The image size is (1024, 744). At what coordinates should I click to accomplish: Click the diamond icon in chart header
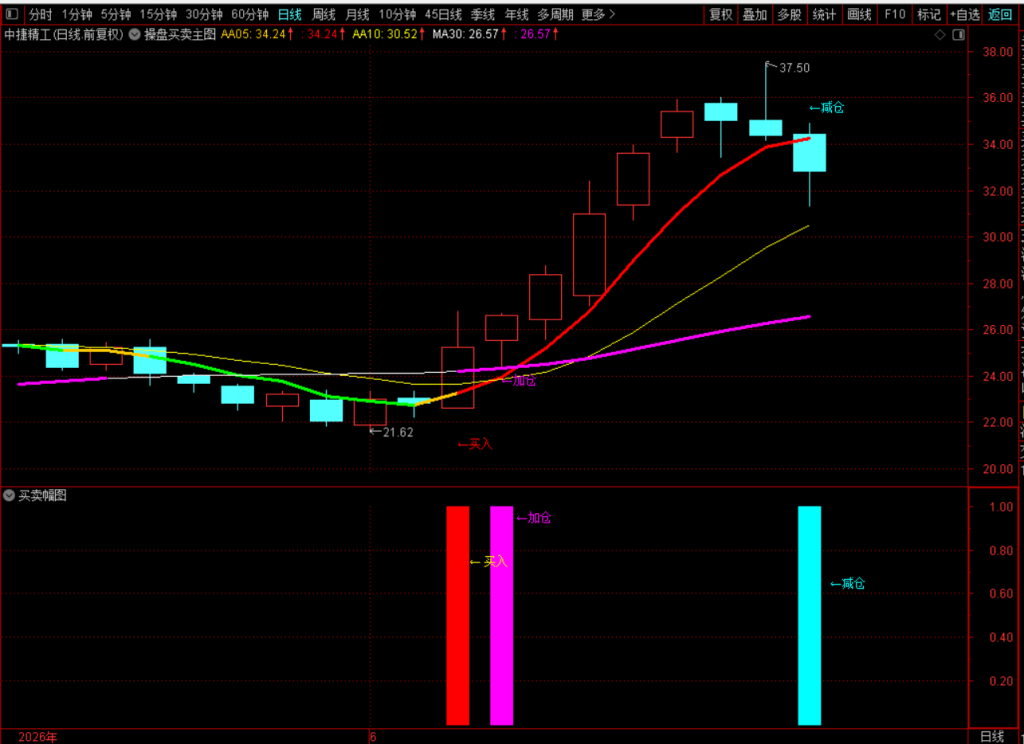[x=940, y=35]
